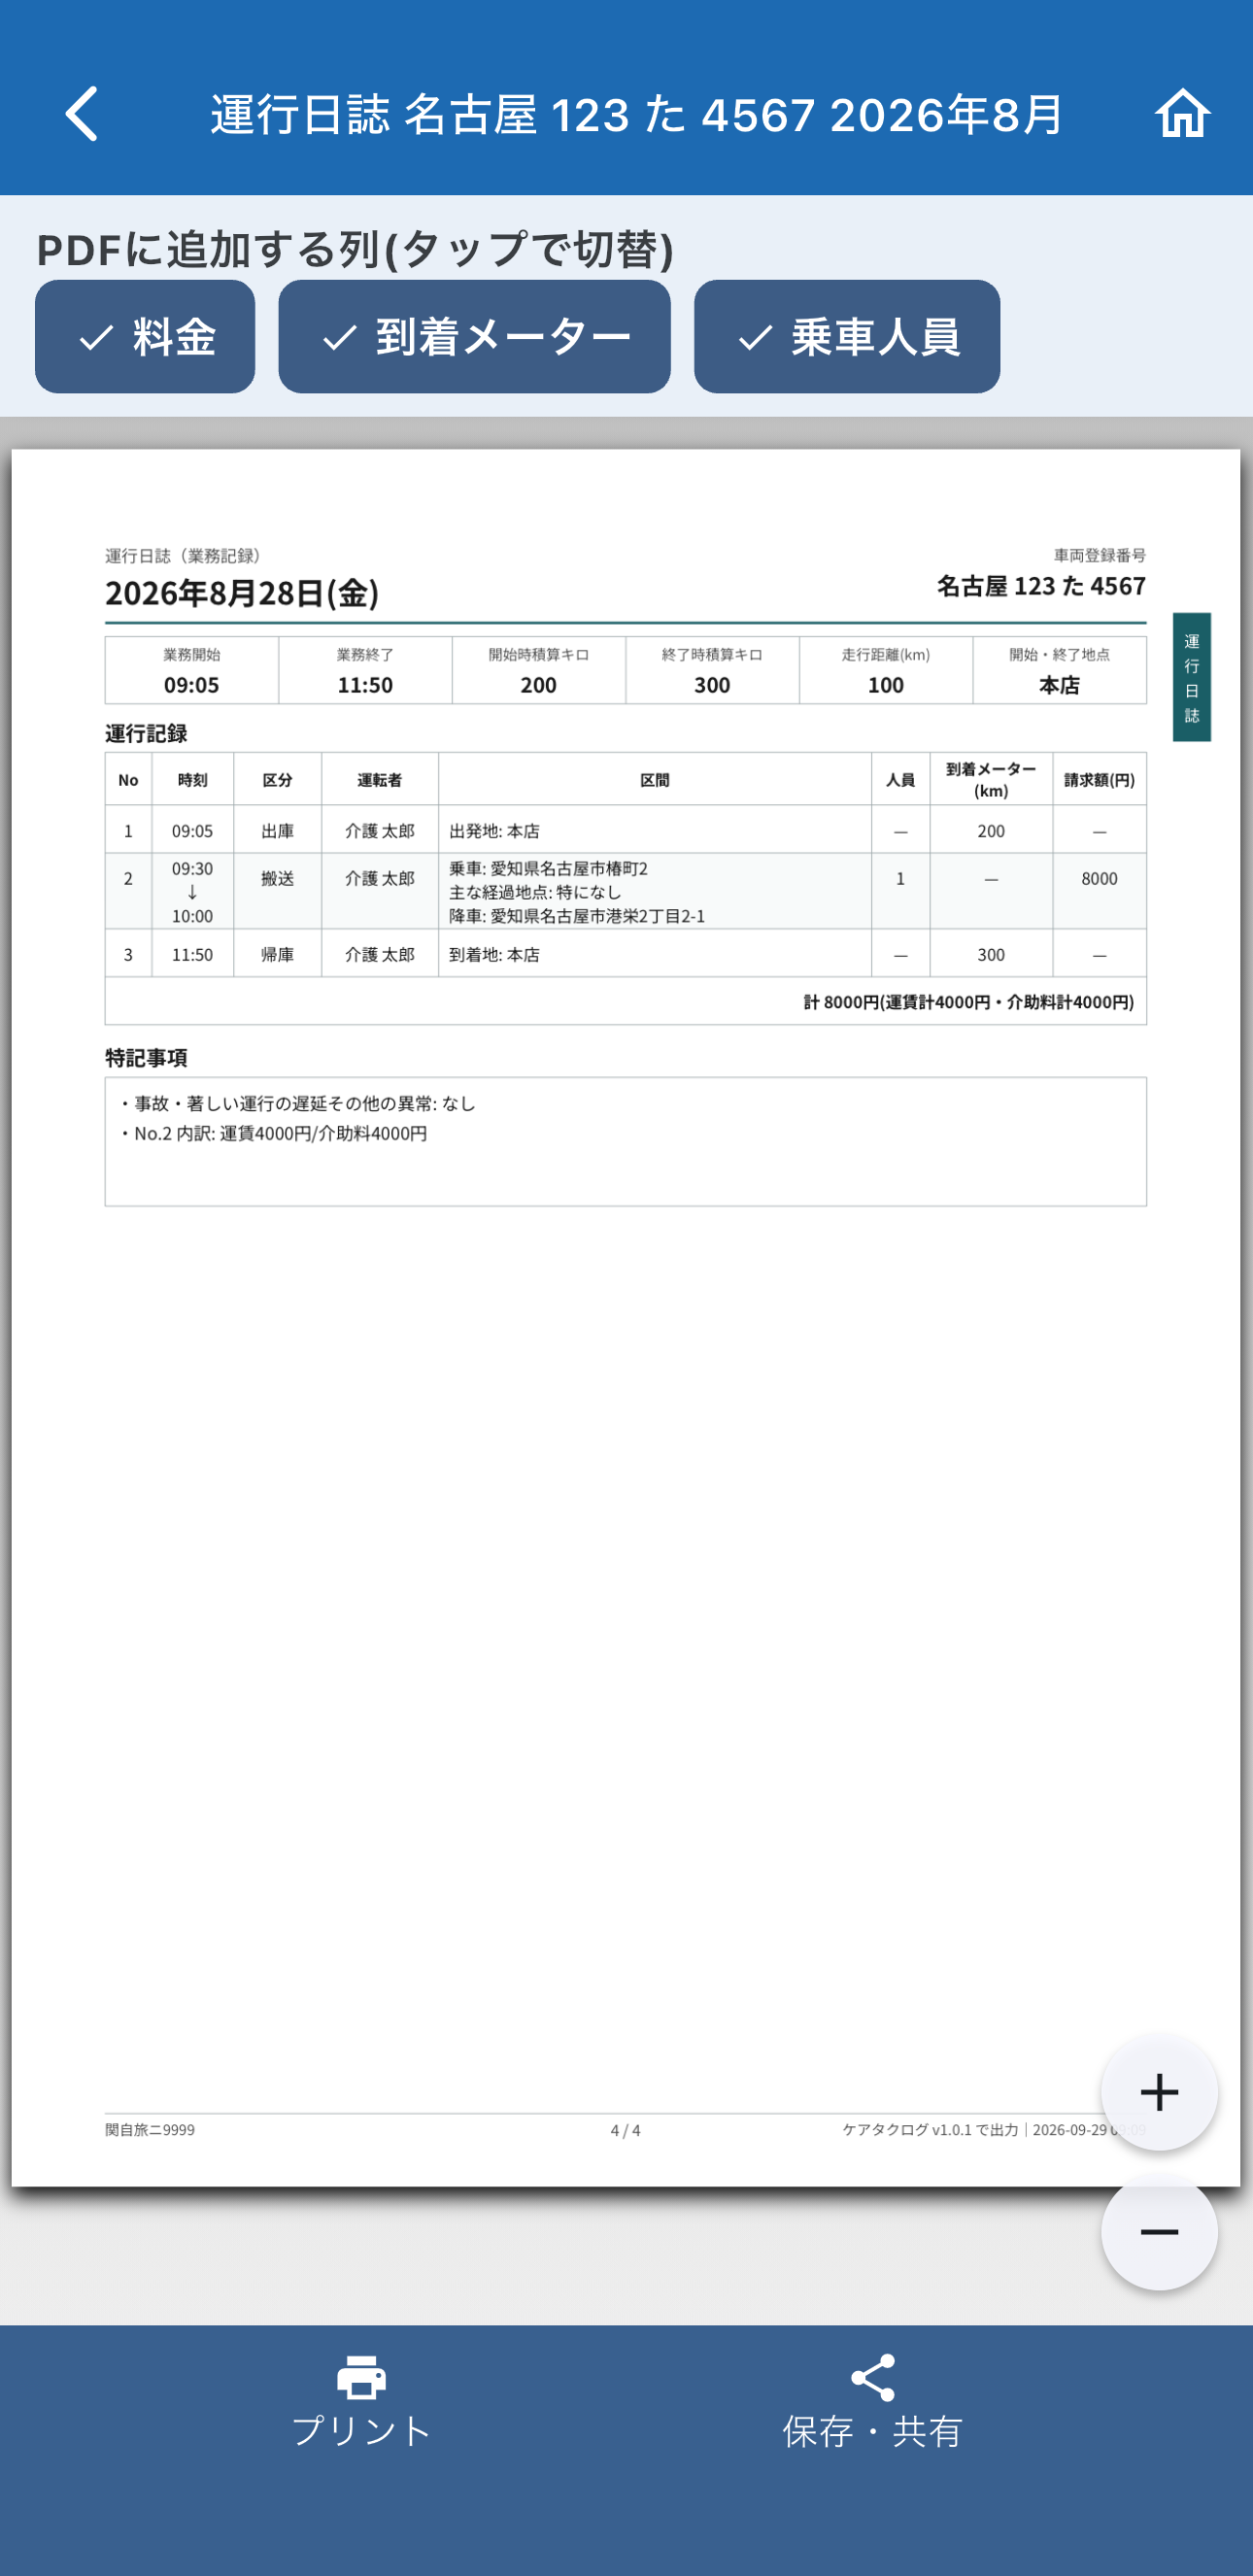Select the 運行日誌 side tab on page
1253x2576 pixels.
(1191, 677)
